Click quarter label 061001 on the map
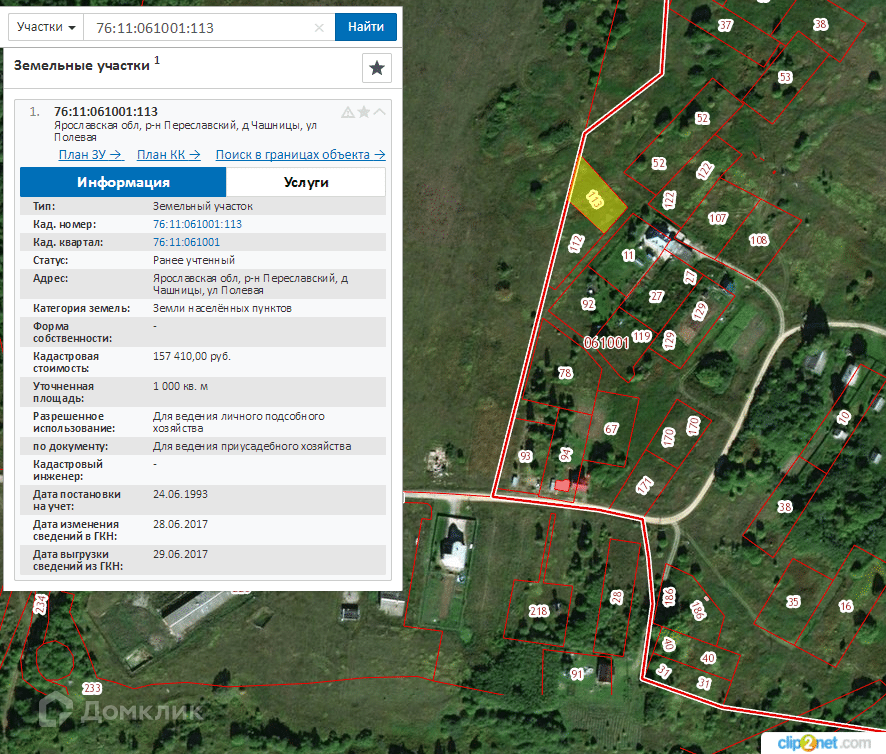Screen dimensions: 886x754 click(x=606, y=343)
